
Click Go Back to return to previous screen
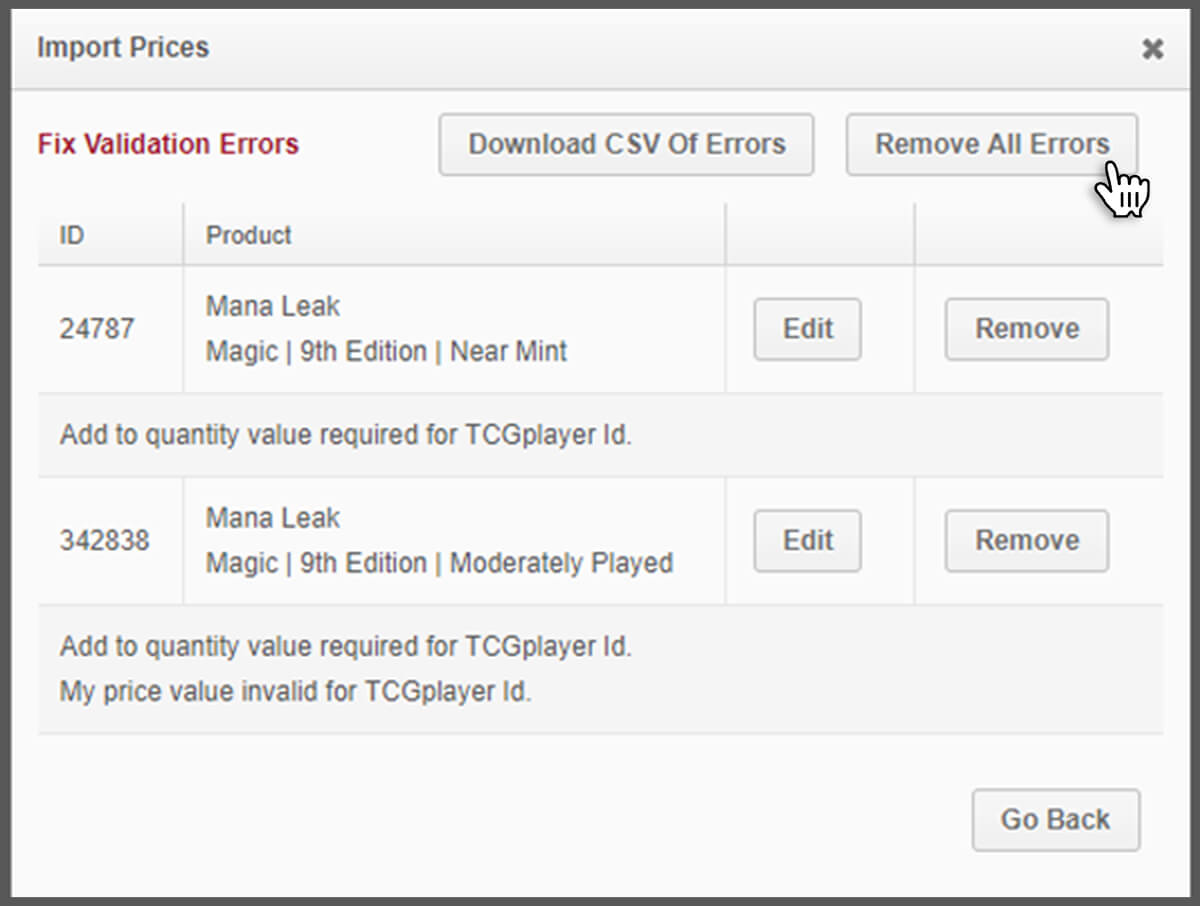1055,819
